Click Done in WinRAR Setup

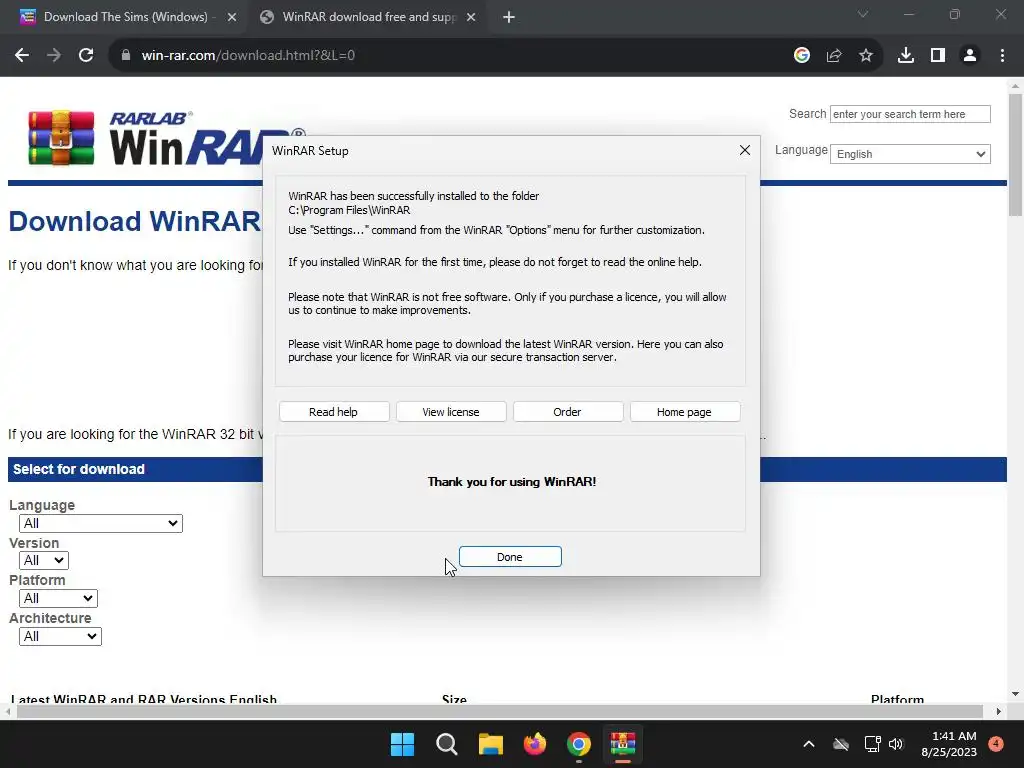[x=510, y=556]
